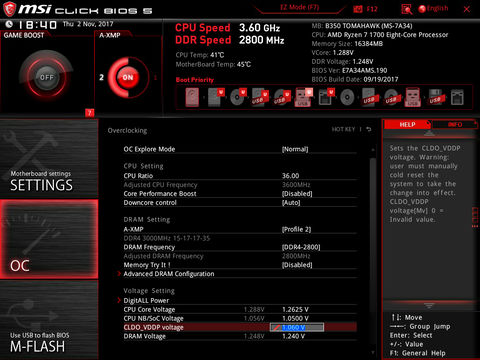Change Memory Try It ! [Disabled] option
480x360 pixels.
[x=240, y=265]
